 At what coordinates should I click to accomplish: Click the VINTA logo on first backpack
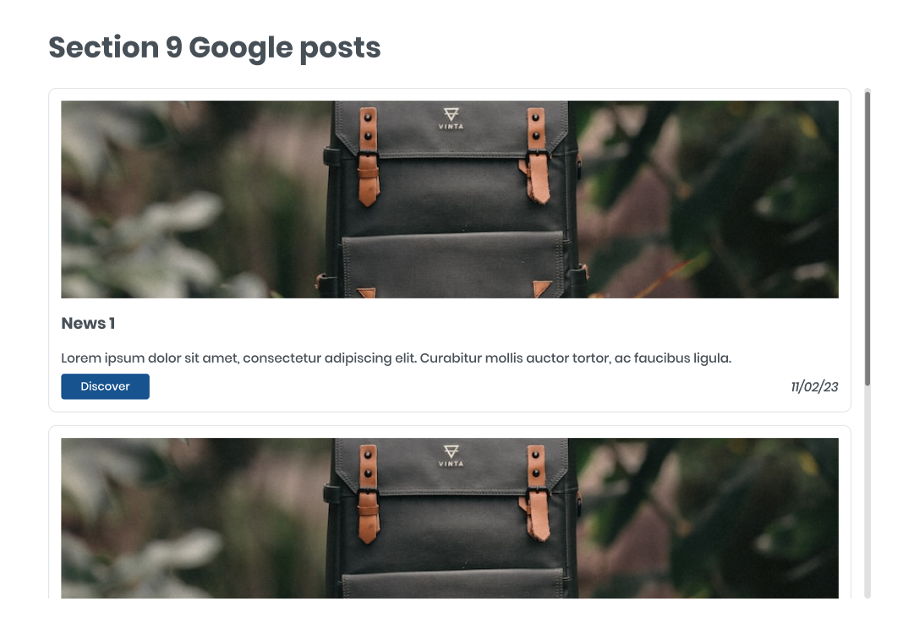451,118
